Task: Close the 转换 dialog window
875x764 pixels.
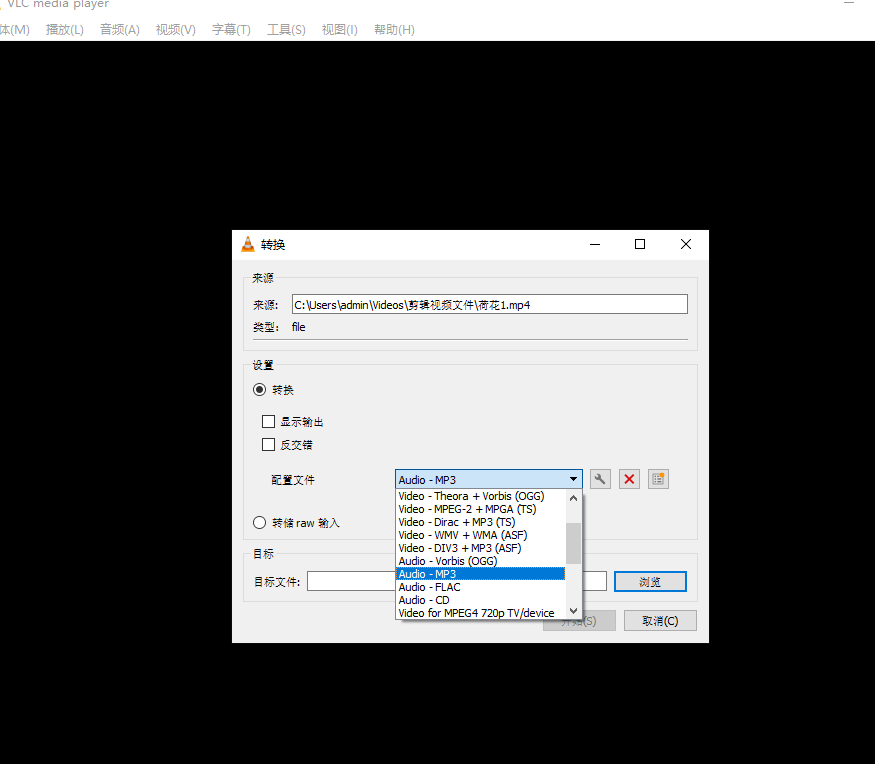Action: [x=686, y=244]
